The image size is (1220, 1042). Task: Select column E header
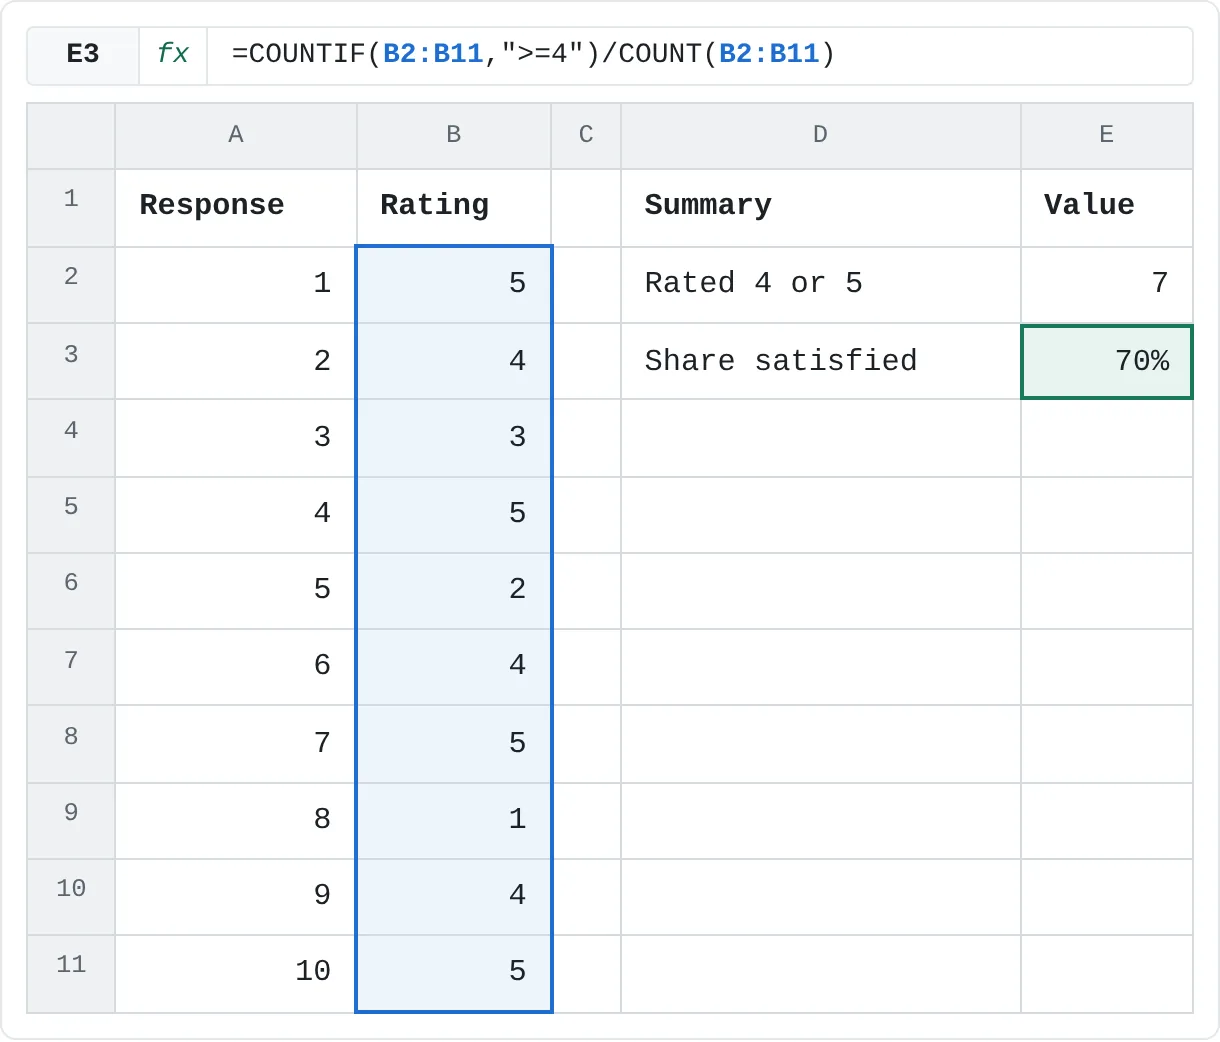(x=1107, y=135)
